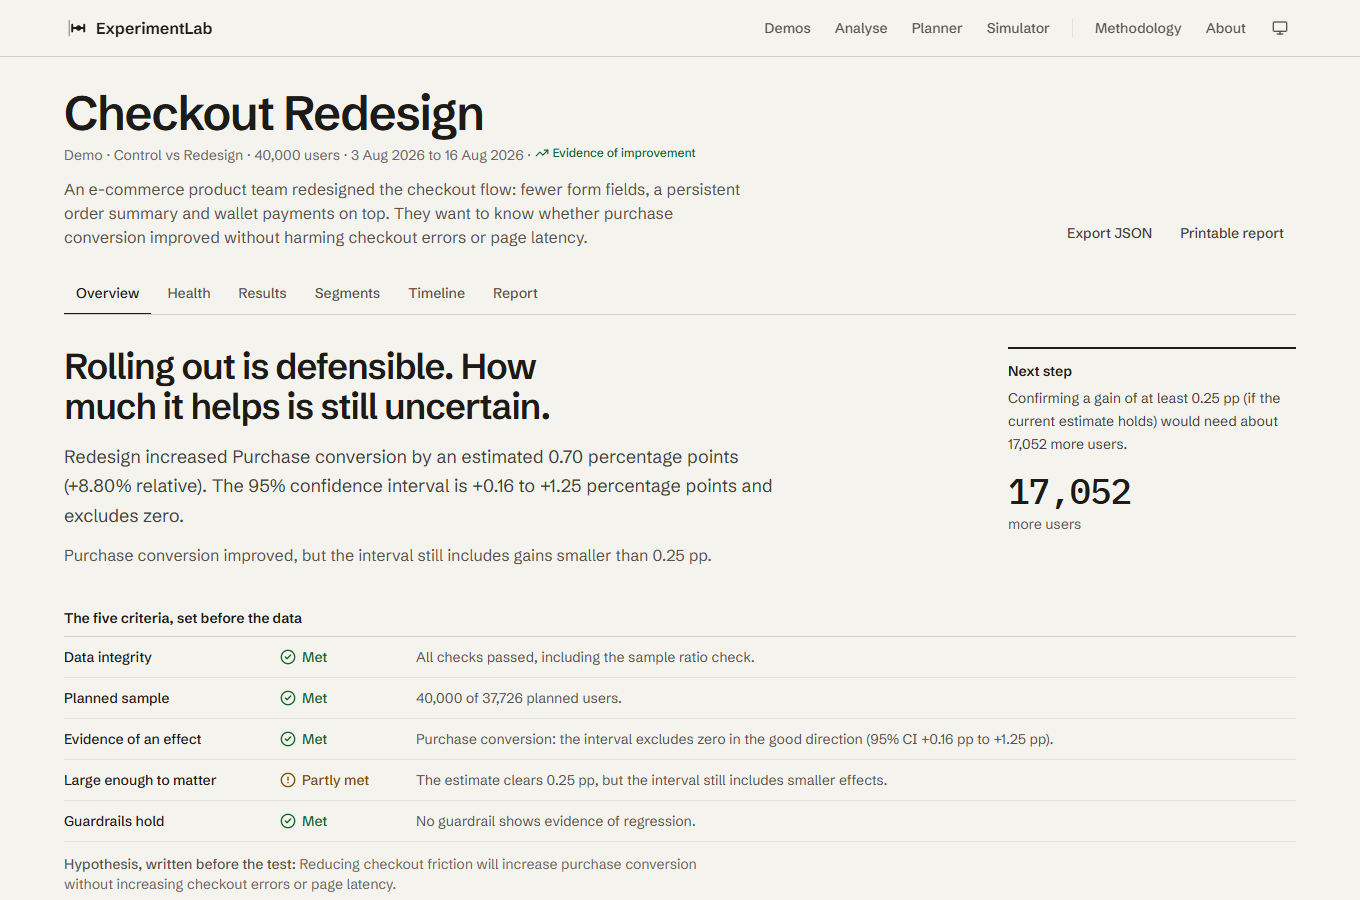Open the Analyse nav item
The image size is (1360, 900).
coord(861,28)
